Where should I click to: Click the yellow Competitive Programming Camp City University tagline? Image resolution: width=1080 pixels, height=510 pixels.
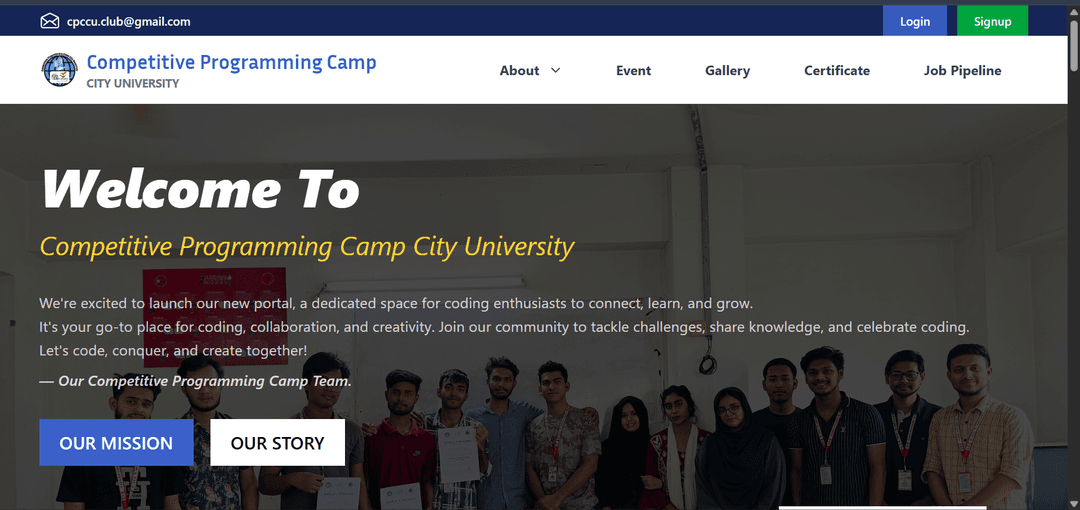(307, 246)
